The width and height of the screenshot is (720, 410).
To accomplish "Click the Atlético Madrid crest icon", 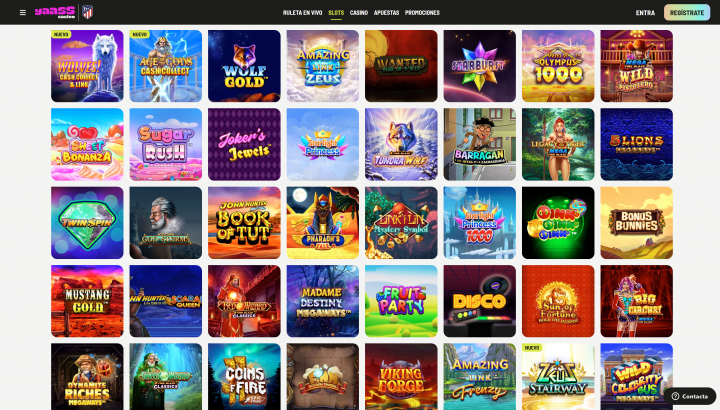I will 87,12.
